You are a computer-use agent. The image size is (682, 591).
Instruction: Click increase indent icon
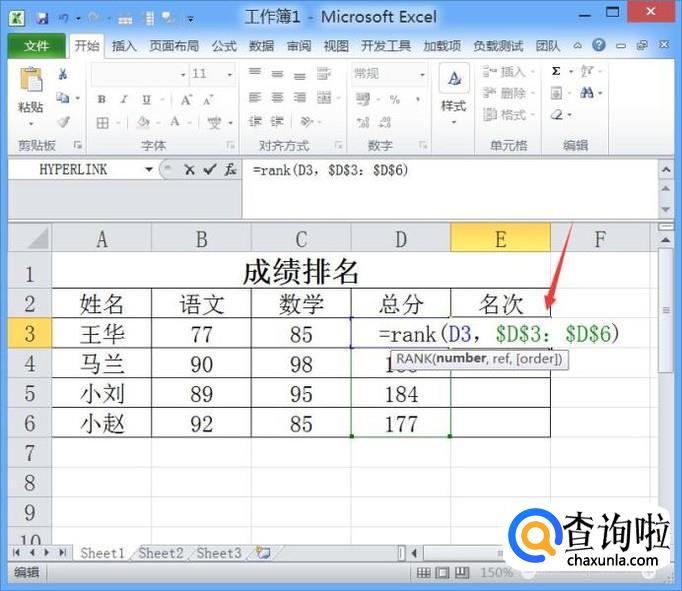[277, 122]
